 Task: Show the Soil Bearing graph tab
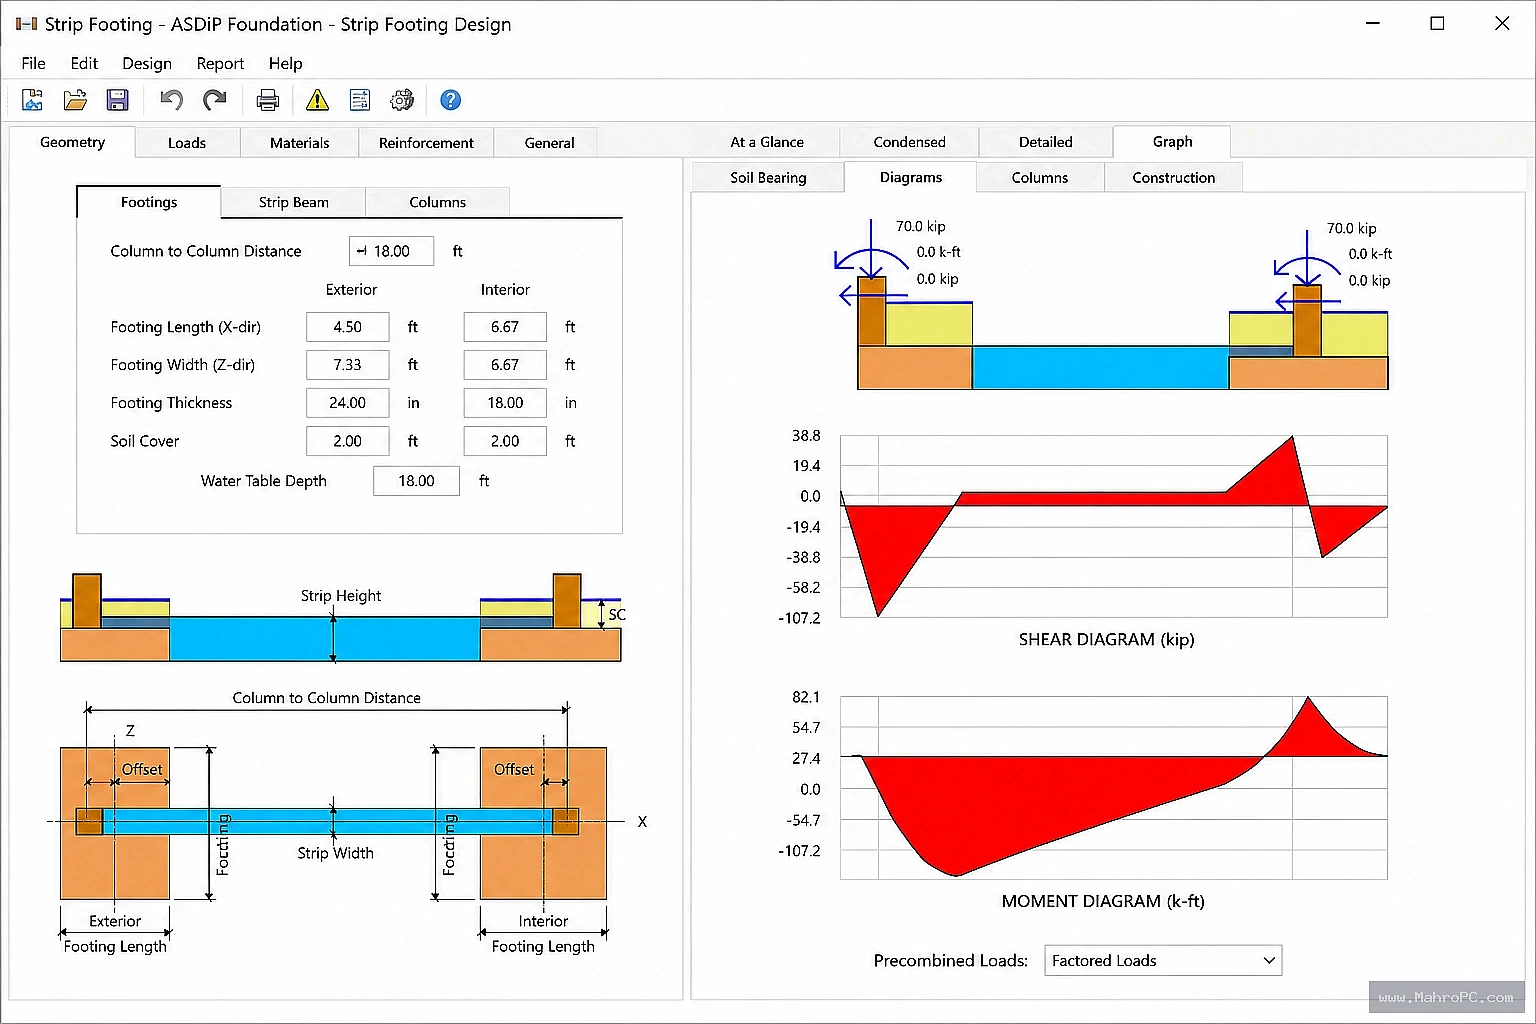(x=768, y=178)
